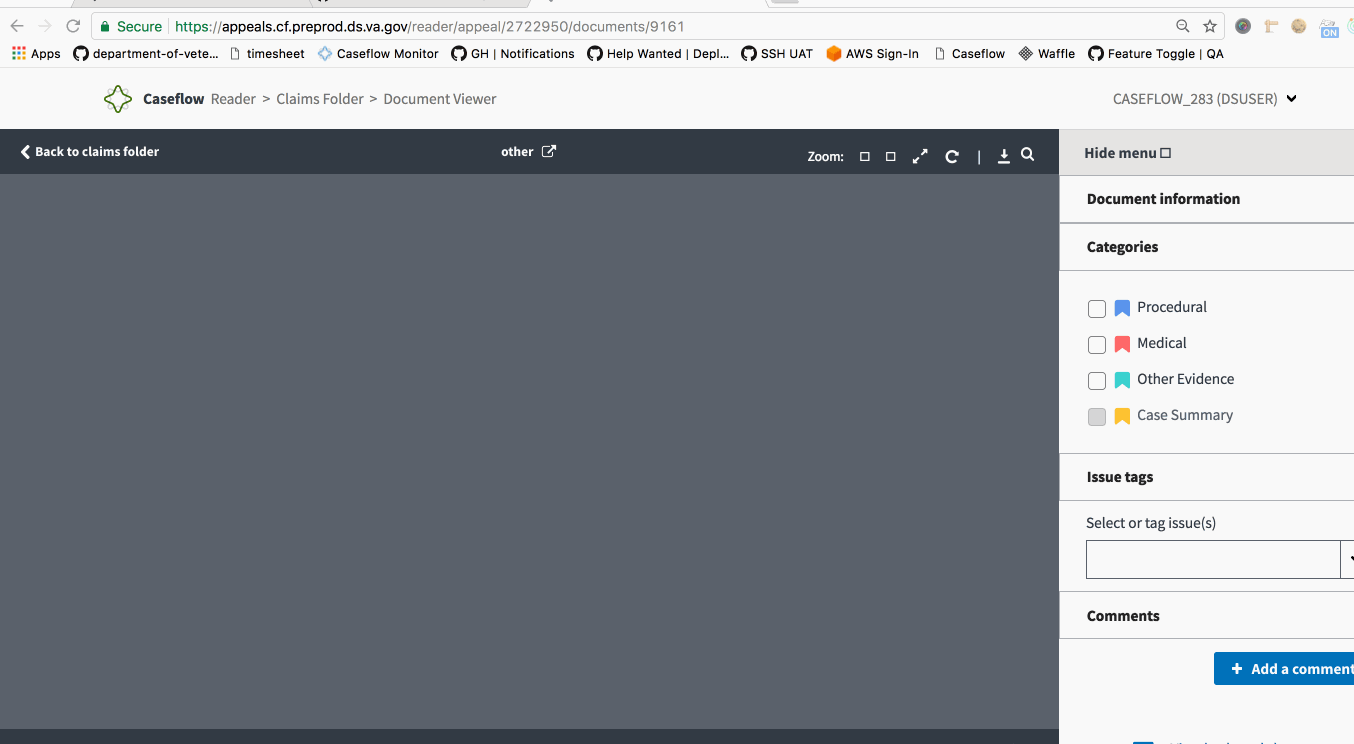
Task: Open the issue tags dropdown arrow
Action: click(1348, 559)
